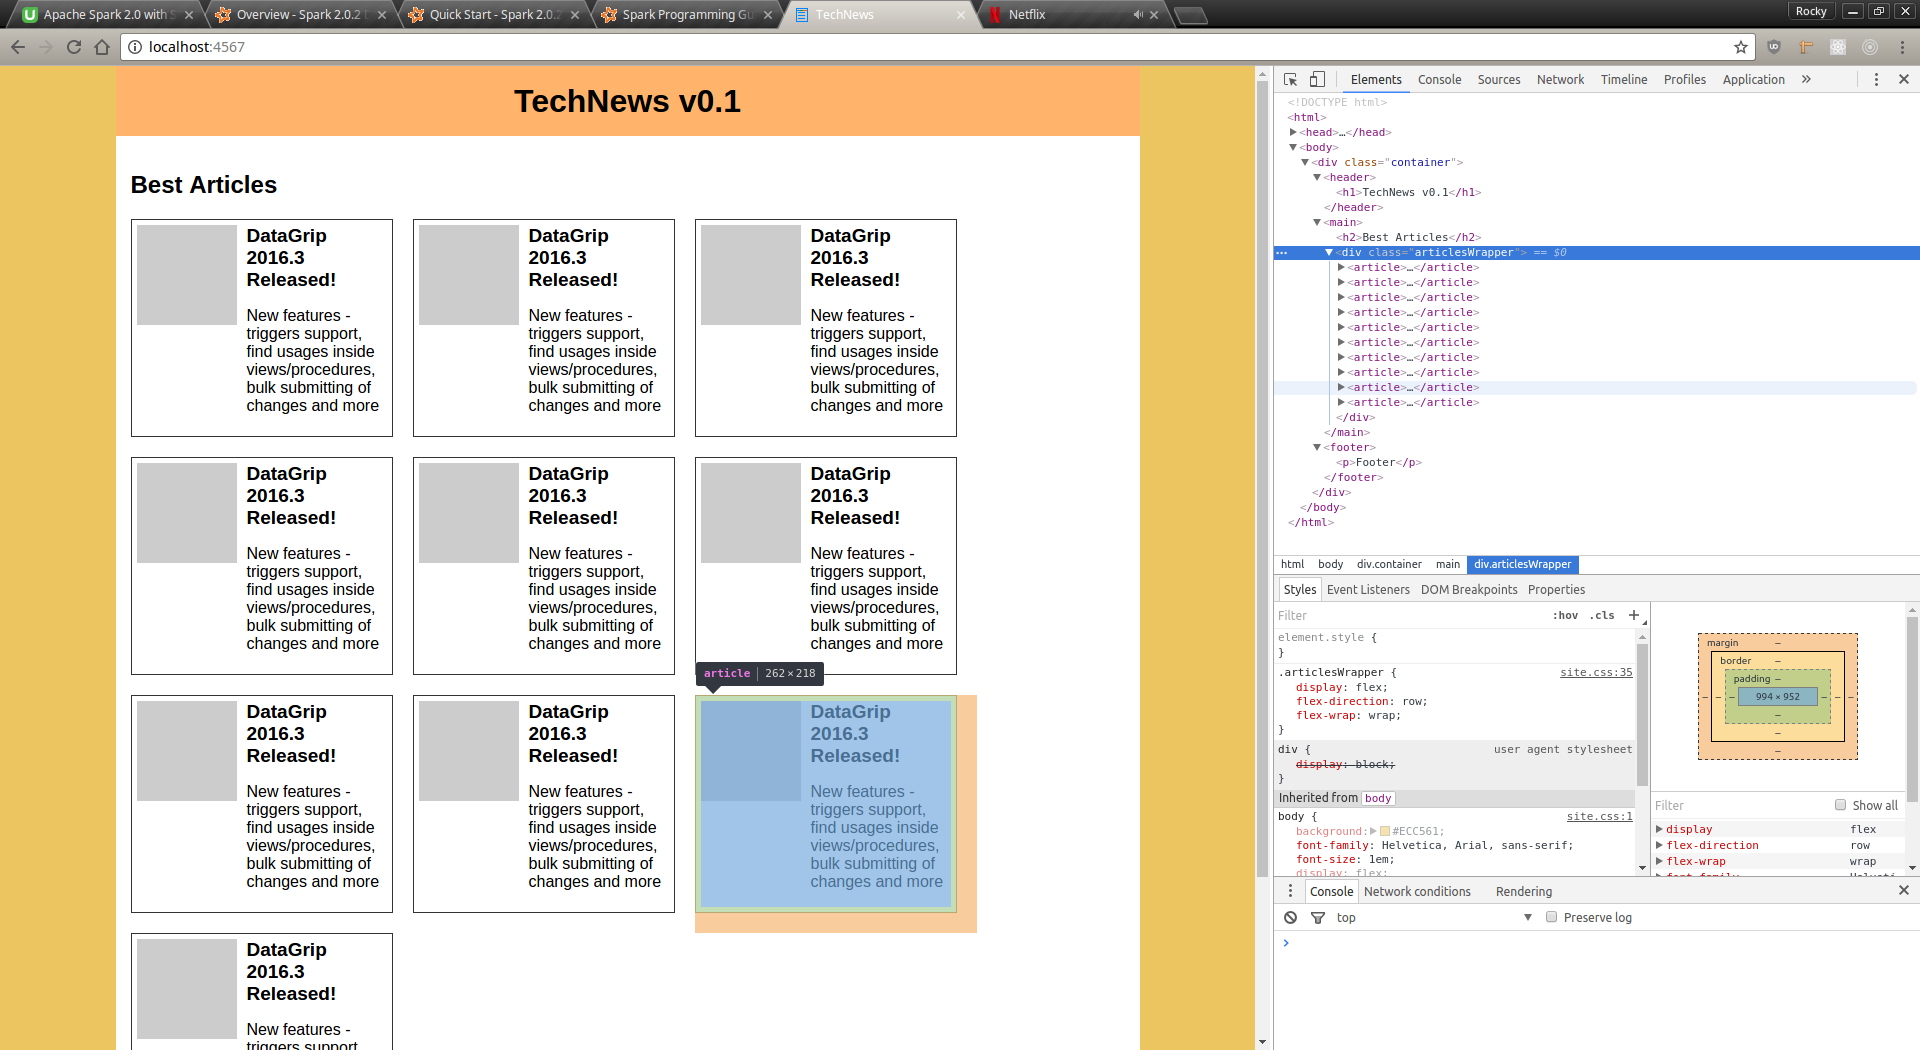Collapse the header element in DOM tree

click(1317, 177)
